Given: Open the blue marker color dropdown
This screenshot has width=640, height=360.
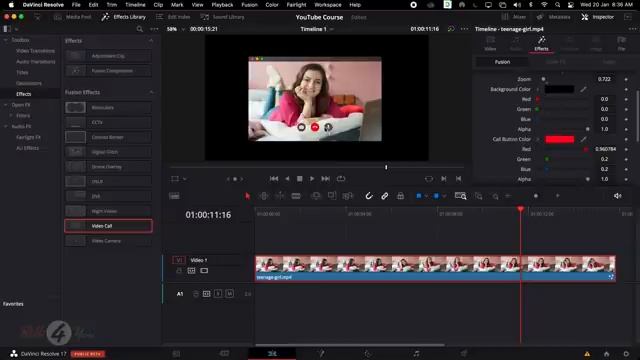Looking at the screenshot, I should click(x=444, y=196).
